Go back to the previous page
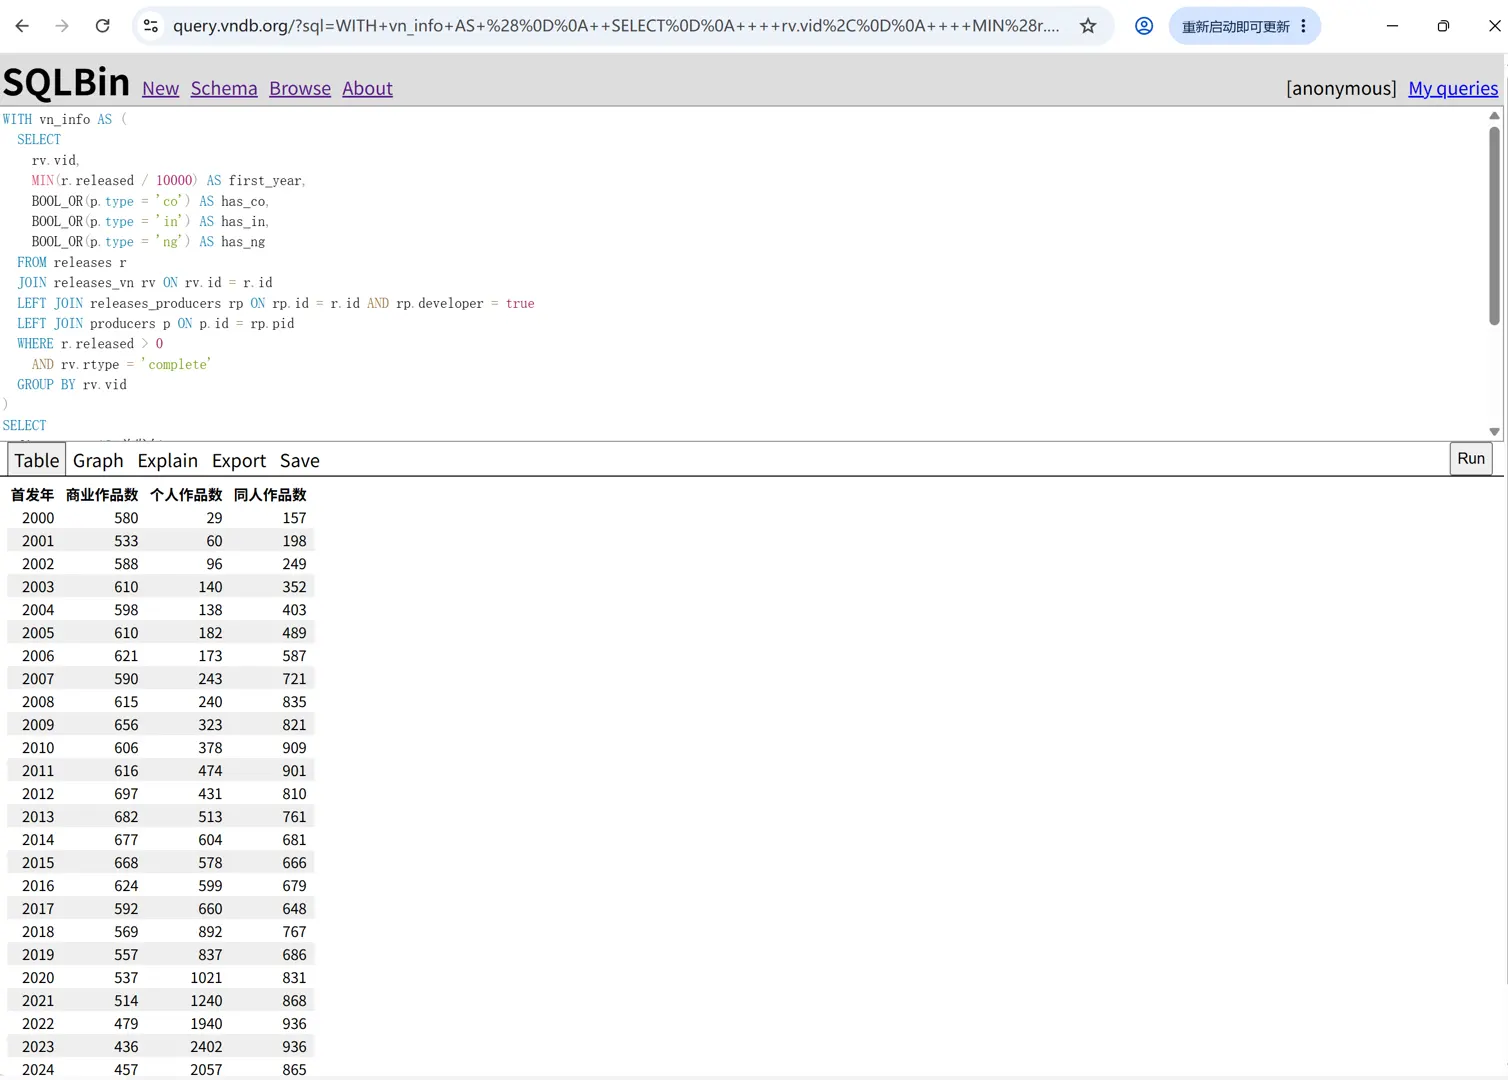1508x1080 pixels. click(x=22, y=26)
